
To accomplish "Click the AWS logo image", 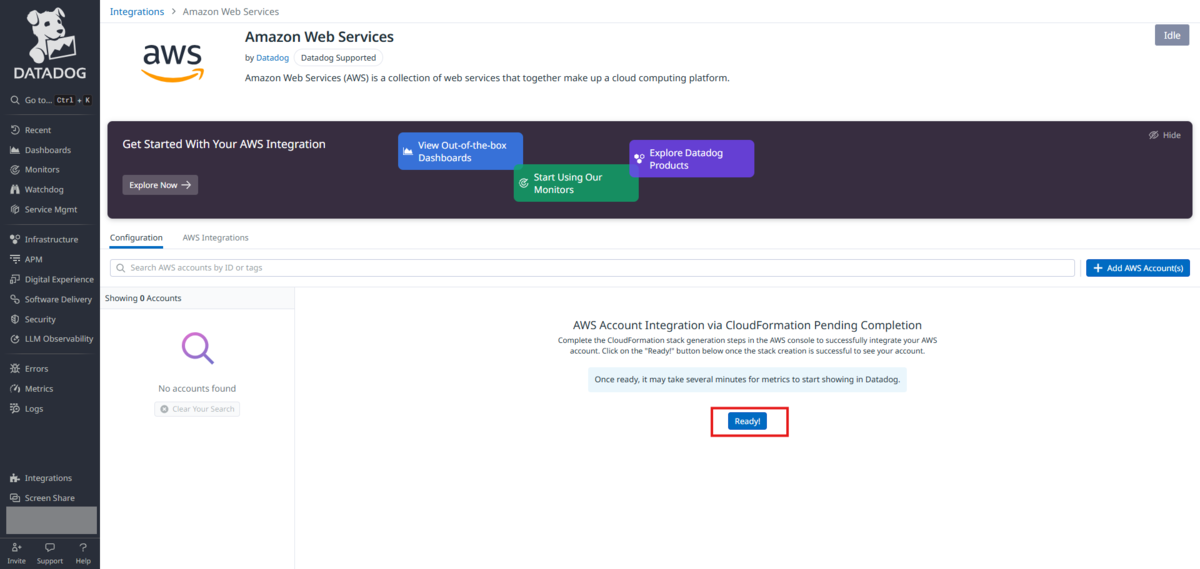I will (172, 62).
